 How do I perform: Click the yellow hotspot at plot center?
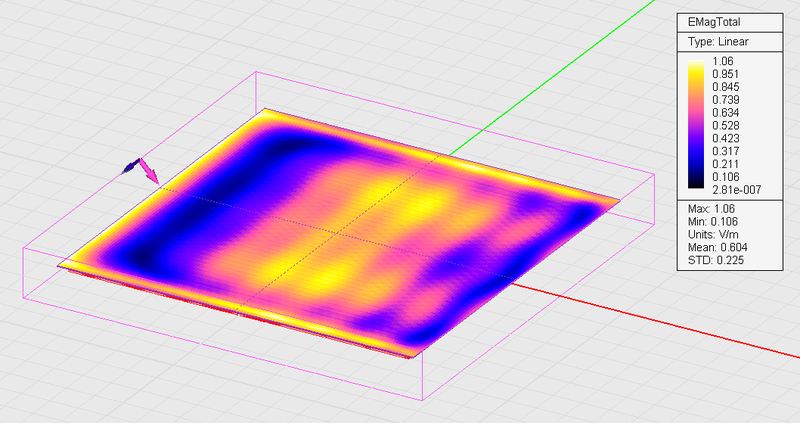420,205
